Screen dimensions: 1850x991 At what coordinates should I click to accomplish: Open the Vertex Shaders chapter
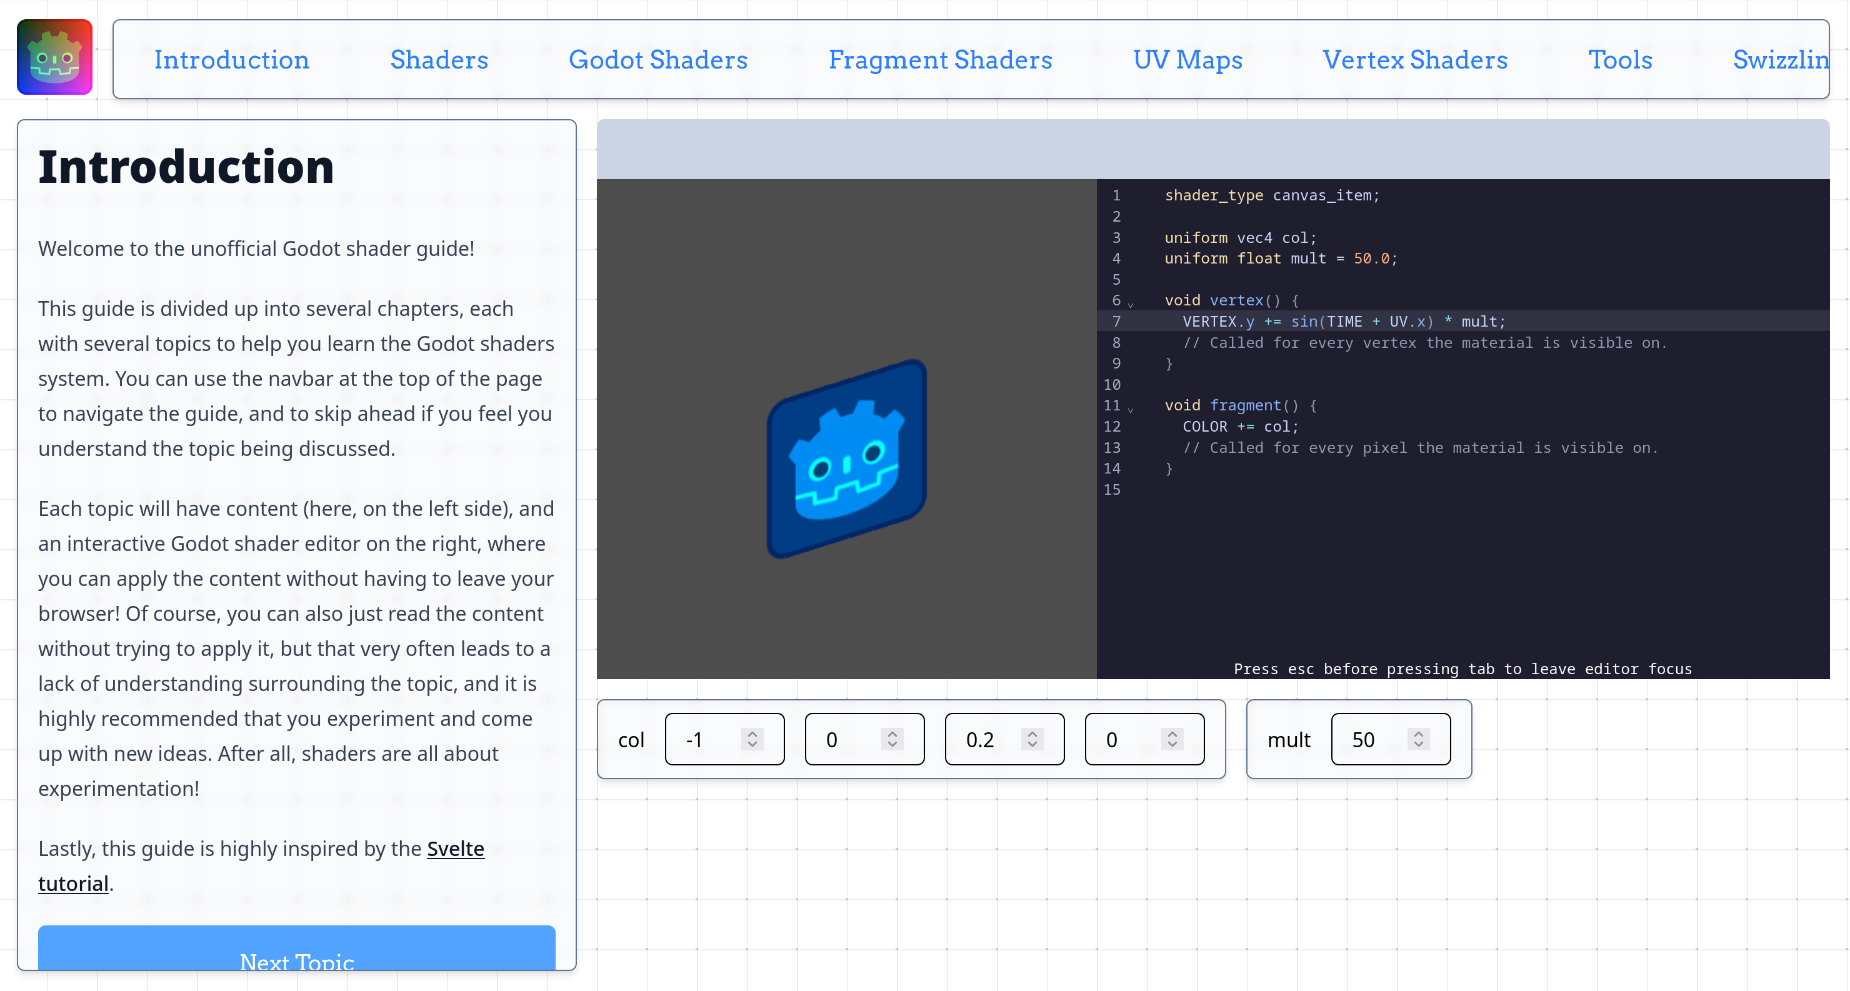[x=1415, y=60]
